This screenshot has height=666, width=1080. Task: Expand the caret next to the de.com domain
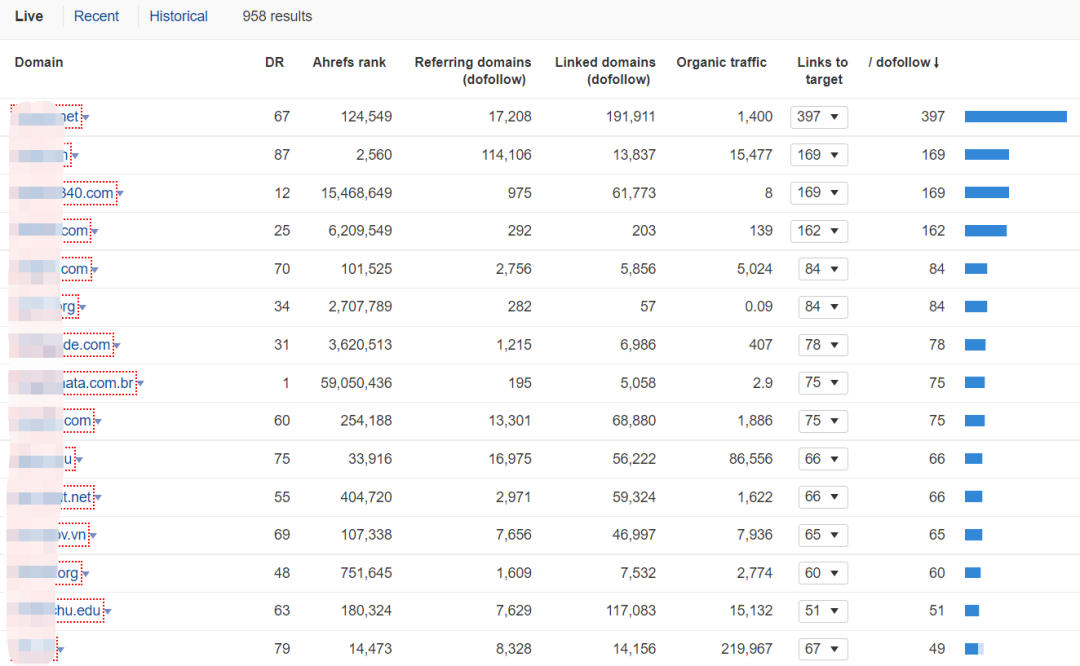117,346
